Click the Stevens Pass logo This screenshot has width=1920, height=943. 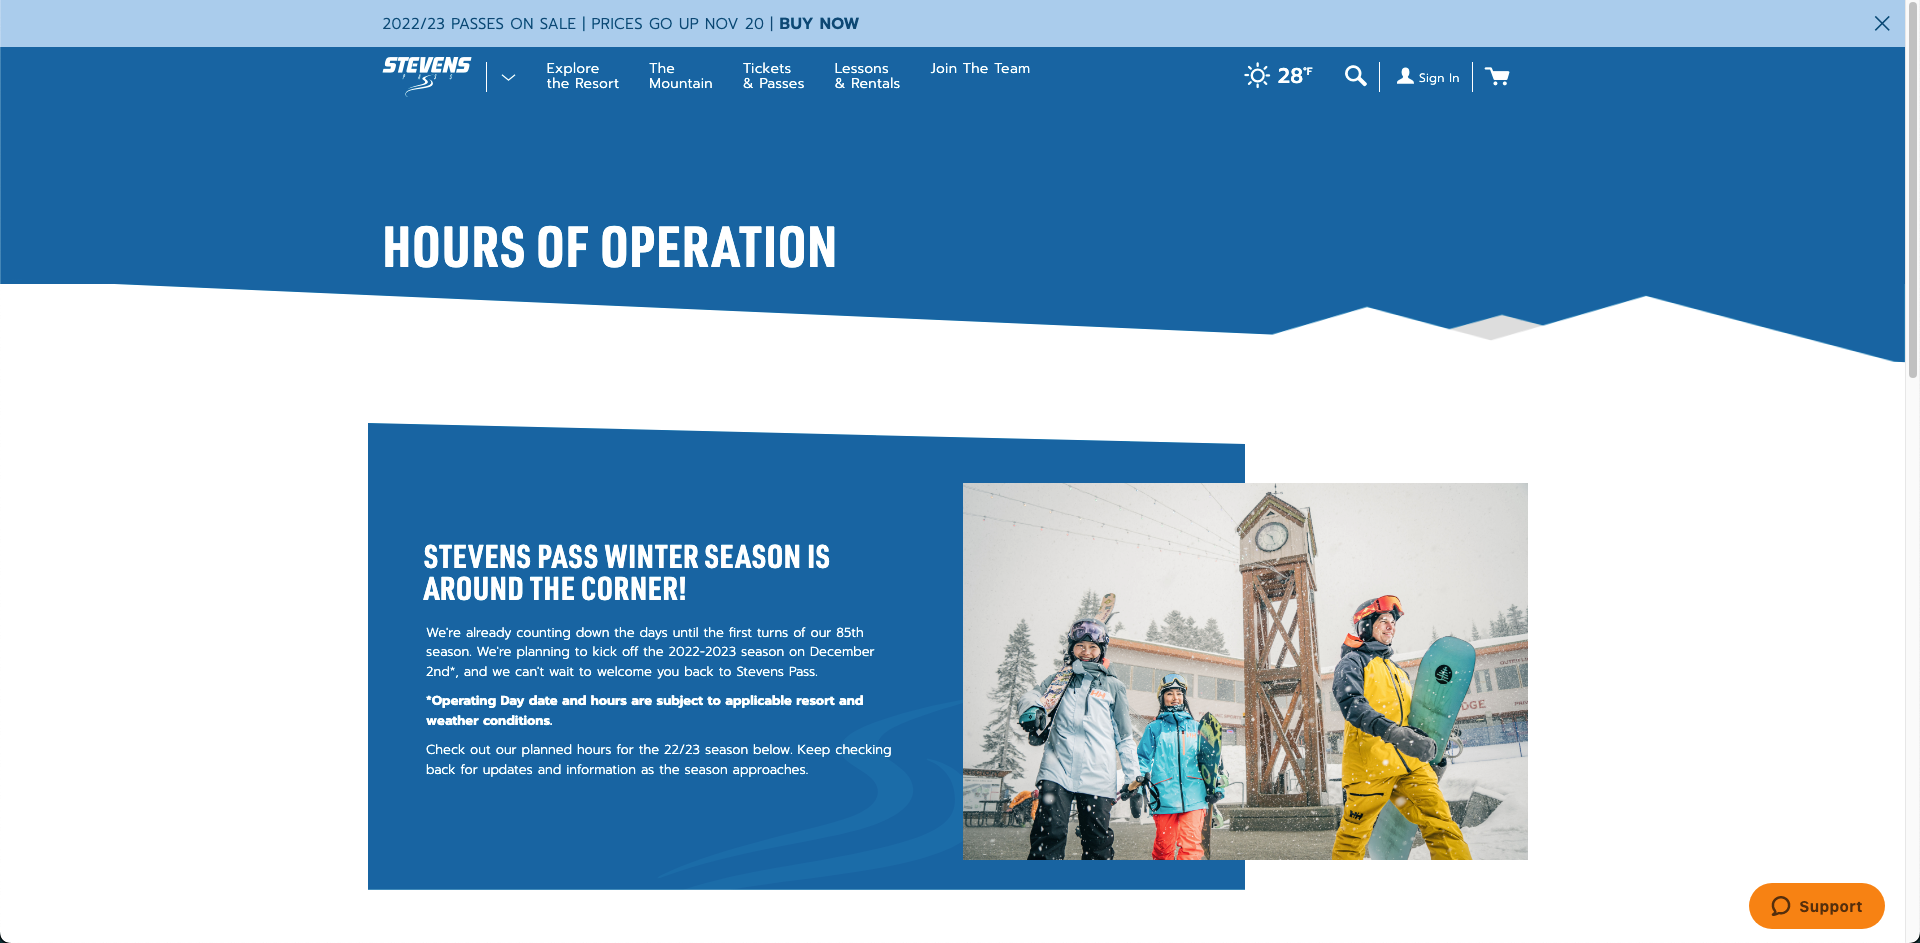(x=426, y=76)
